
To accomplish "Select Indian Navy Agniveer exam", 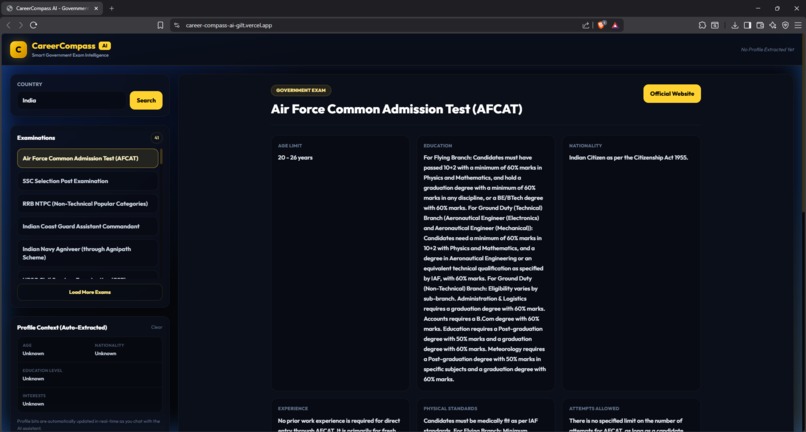I will pyautogui.click(x=87, y=253).
